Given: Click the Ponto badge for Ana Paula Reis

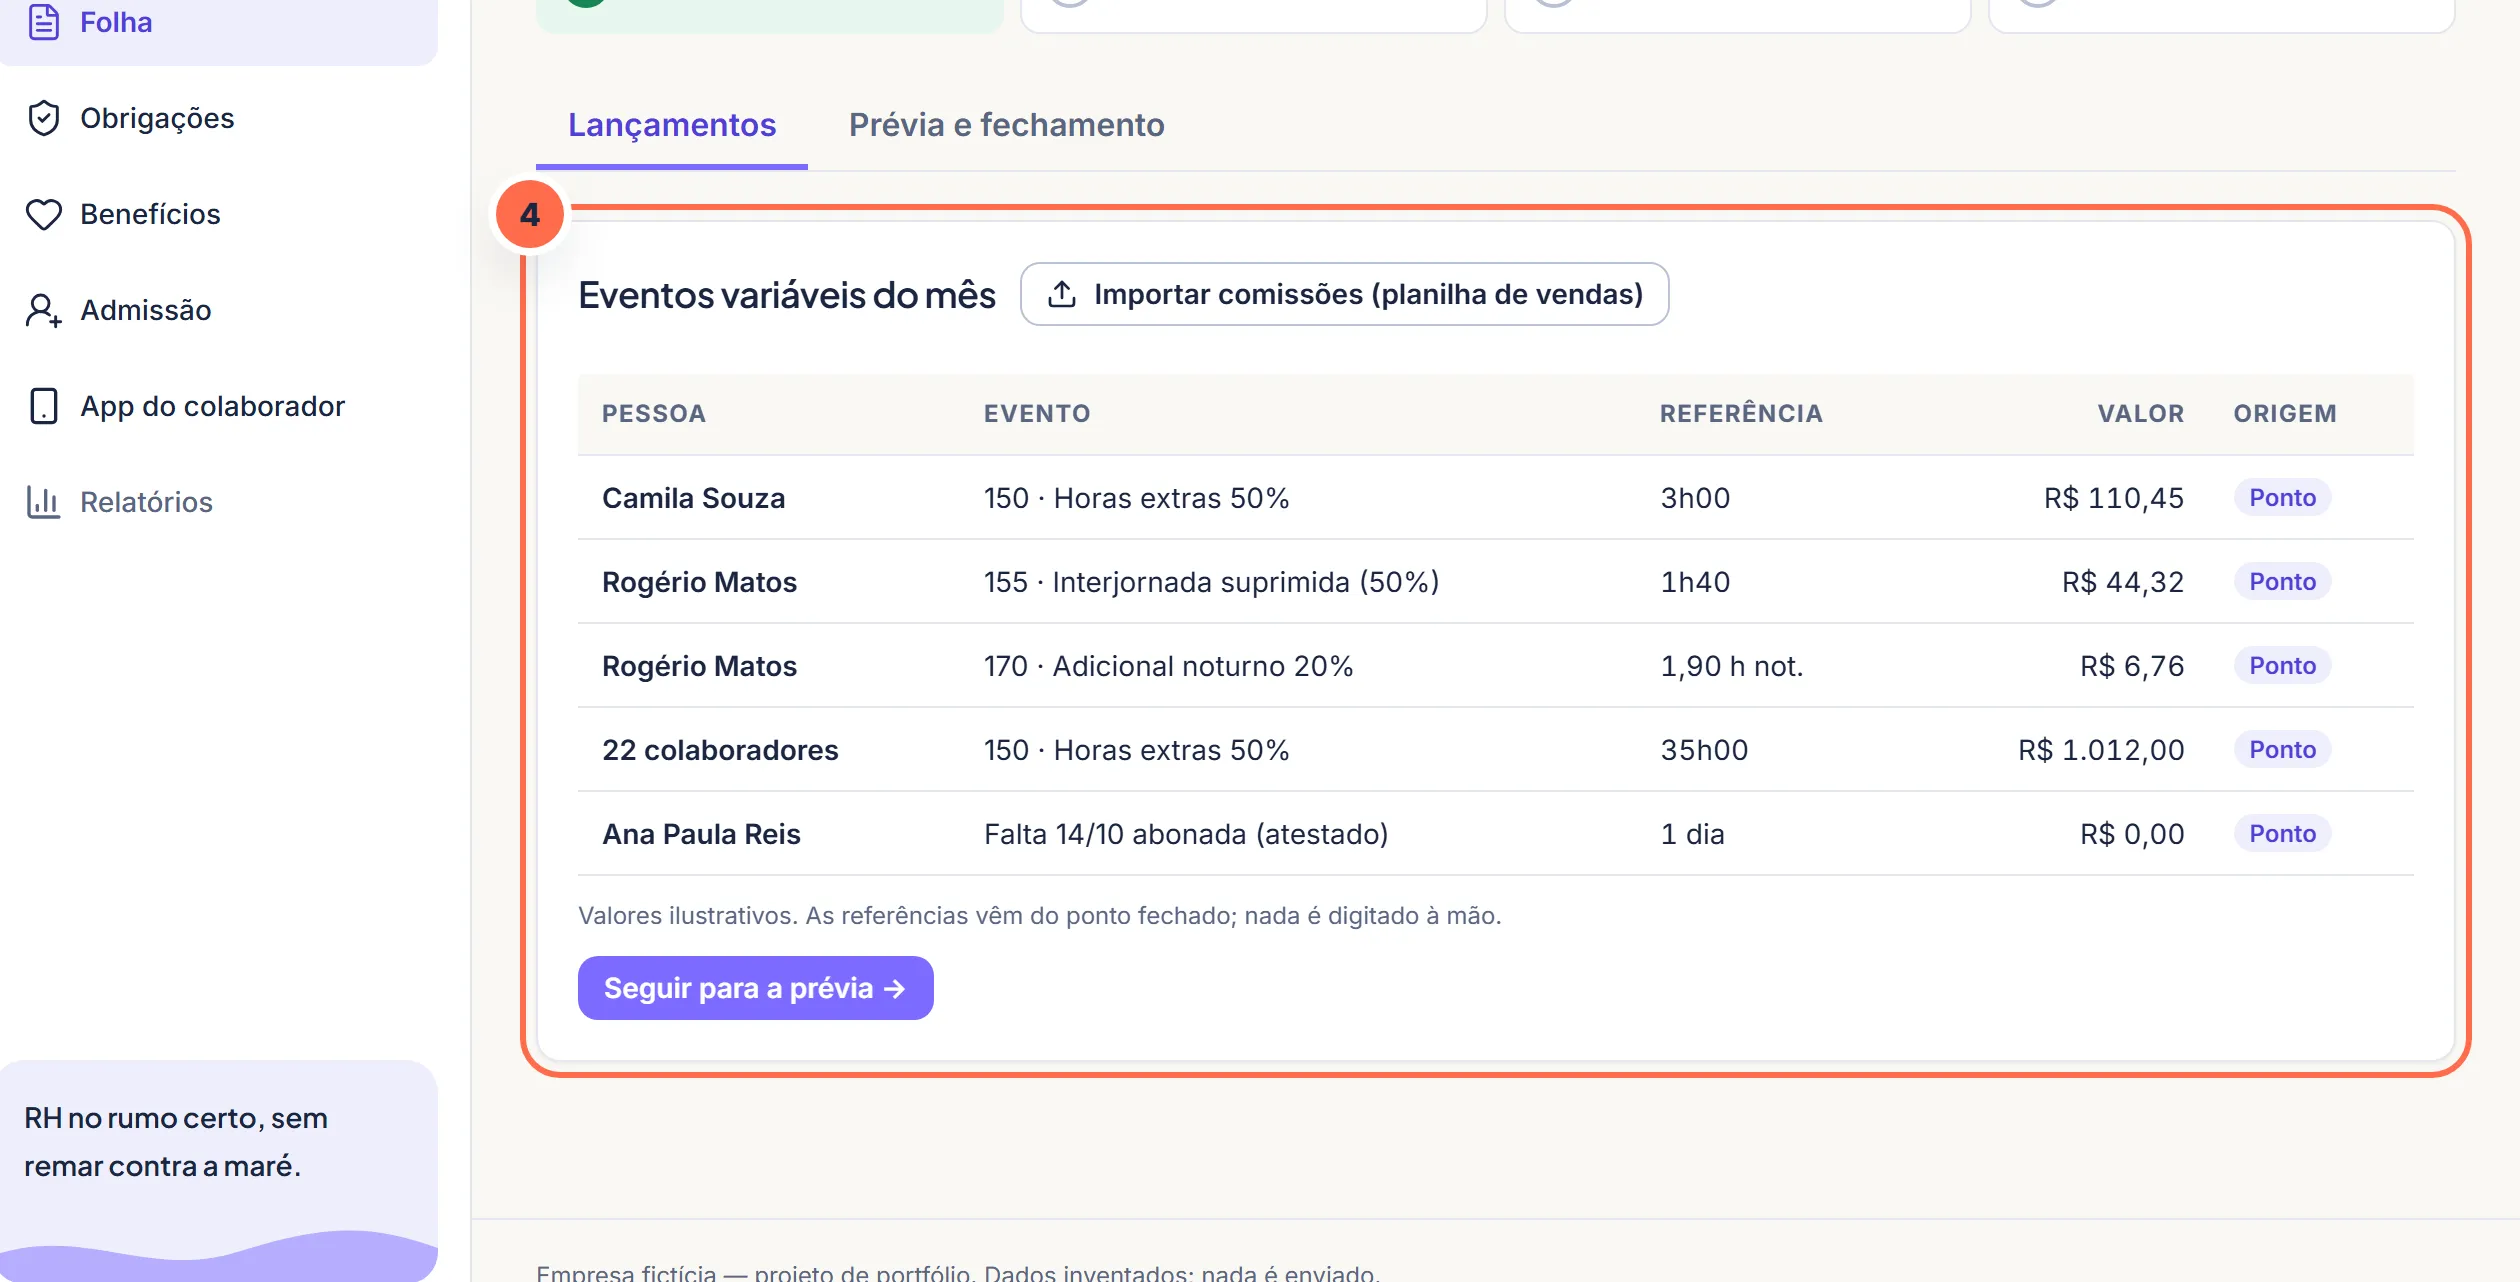Looking at the screenshot, I should [x=2282, y=834].
